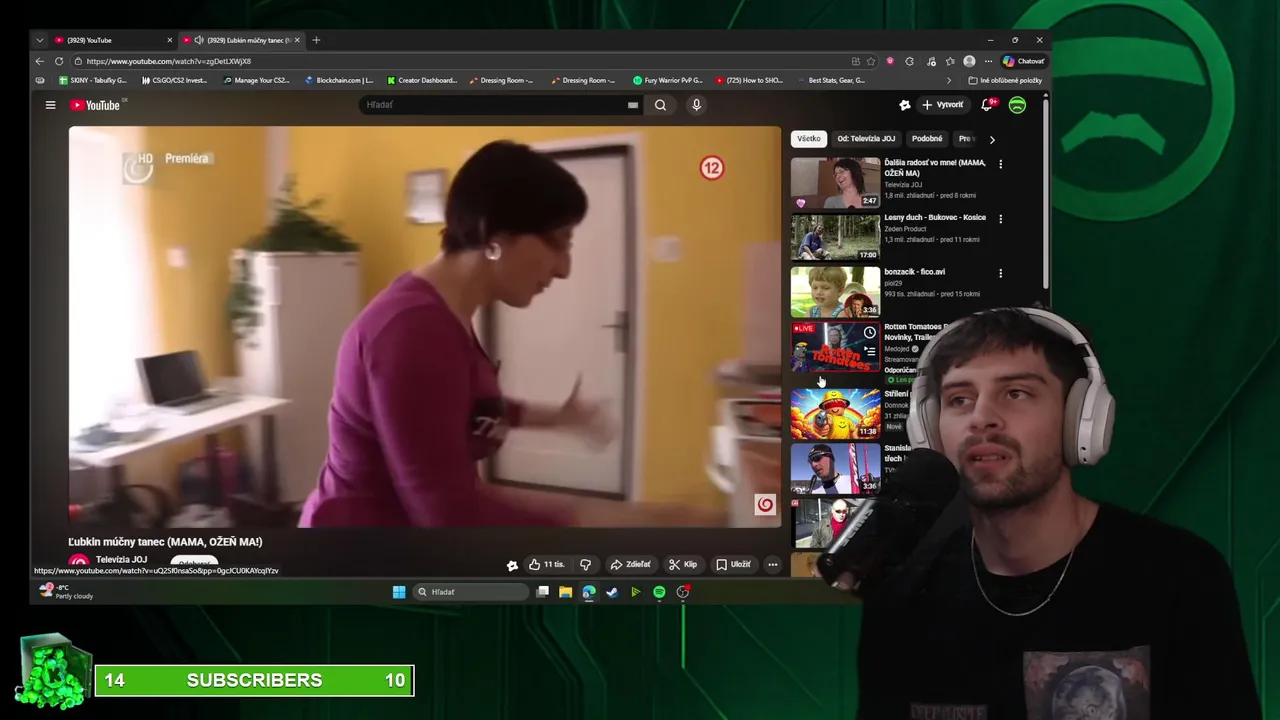Click the YouTube logo to go home

95,105
